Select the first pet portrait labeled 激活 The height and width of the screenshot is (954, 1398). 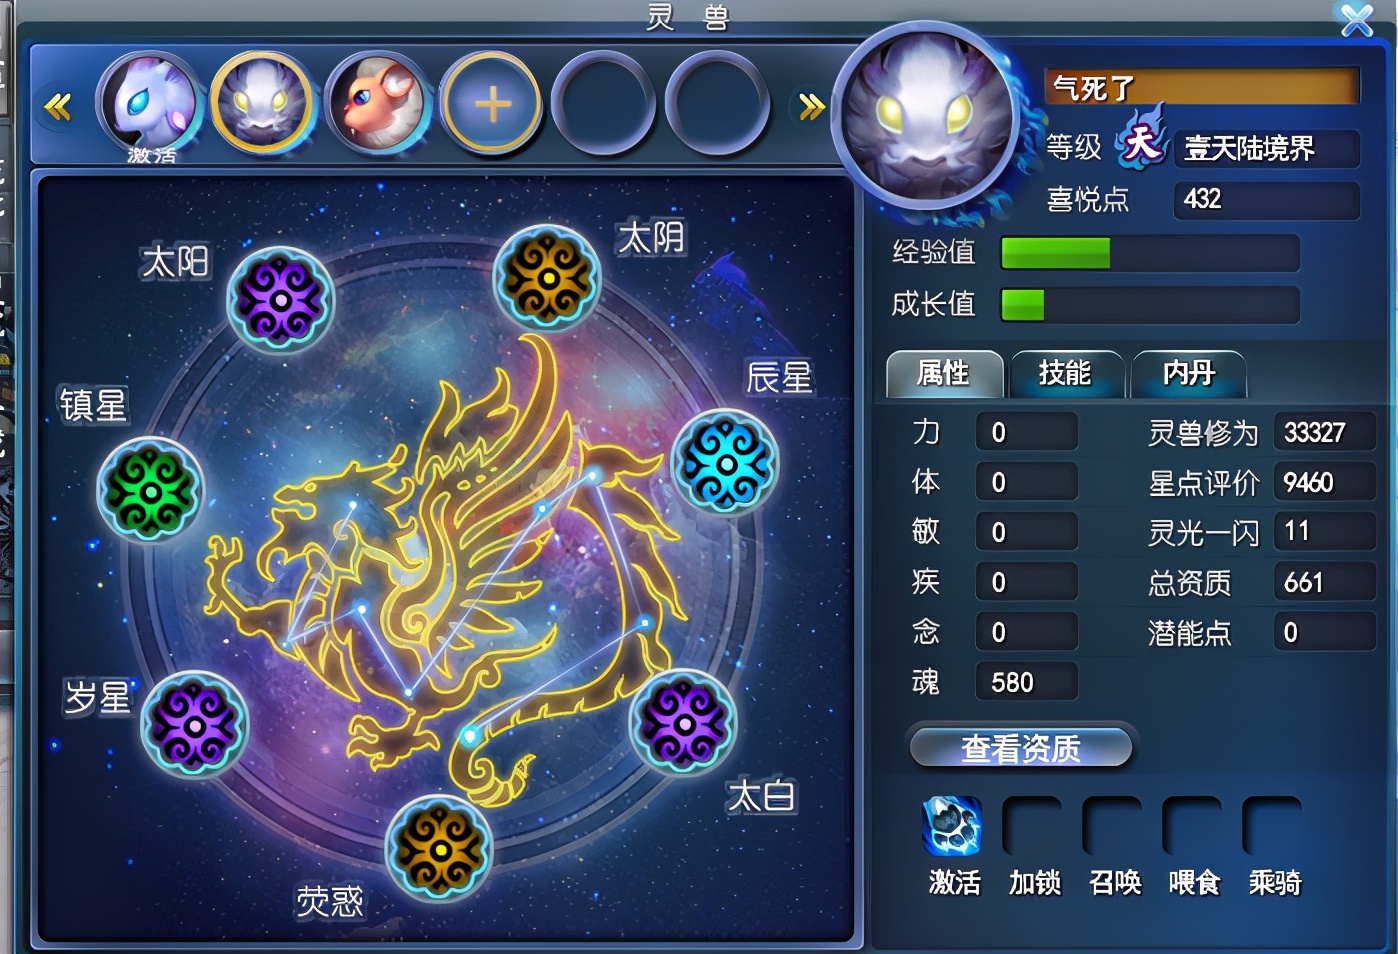(150, 106)
